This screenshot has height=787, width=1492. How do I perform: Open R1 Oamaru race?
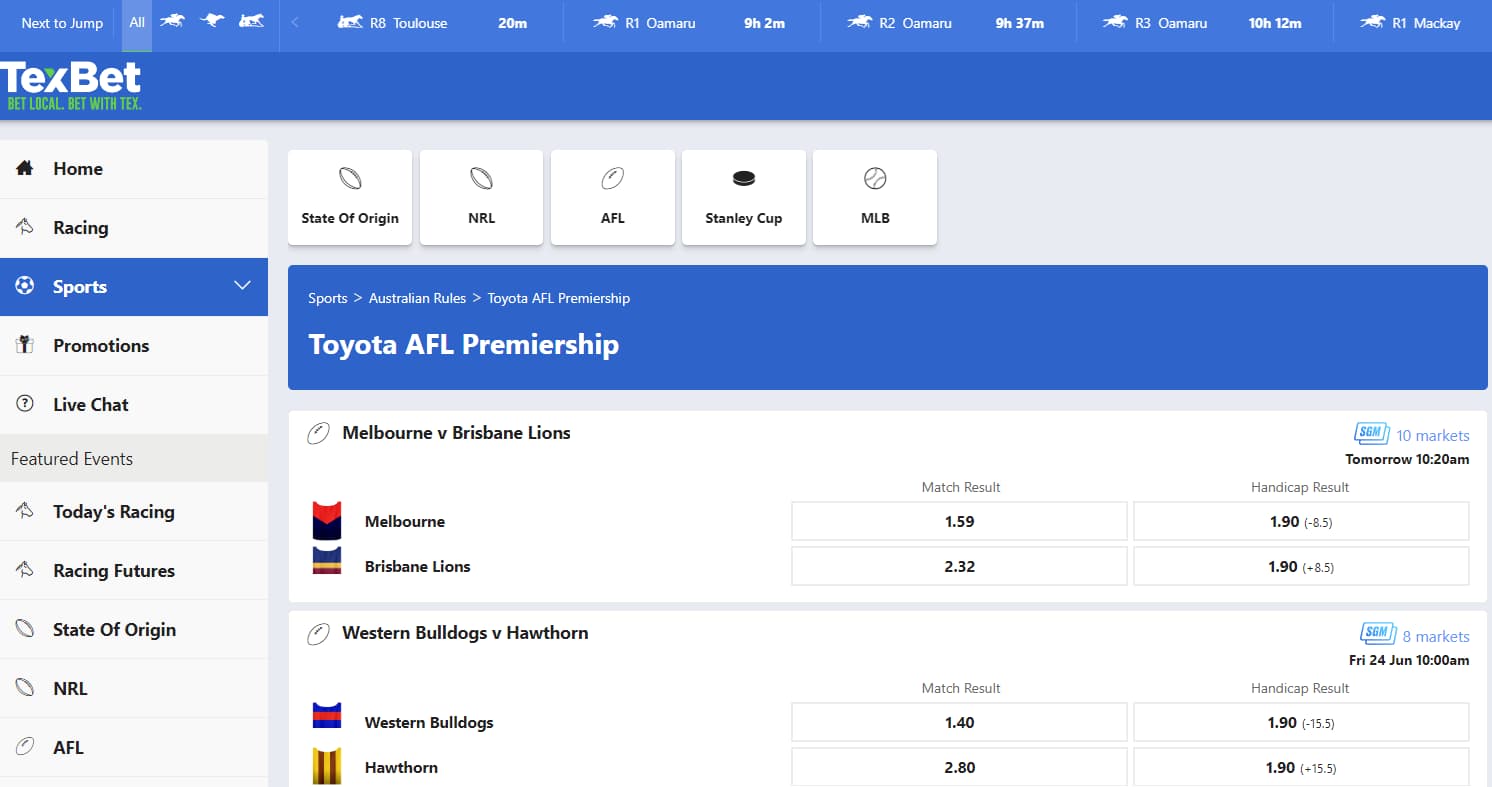[x=691, y=23]
